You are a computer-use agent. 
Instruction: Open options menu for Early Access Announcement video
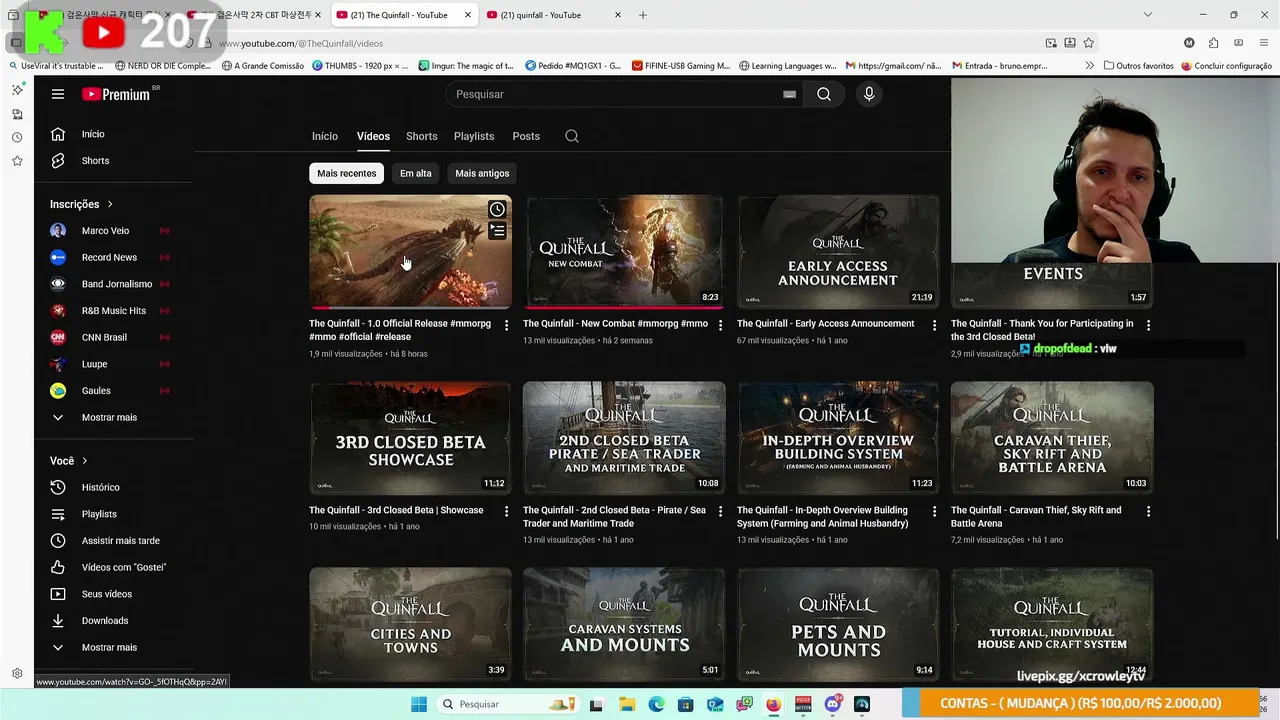coord(934,325)
